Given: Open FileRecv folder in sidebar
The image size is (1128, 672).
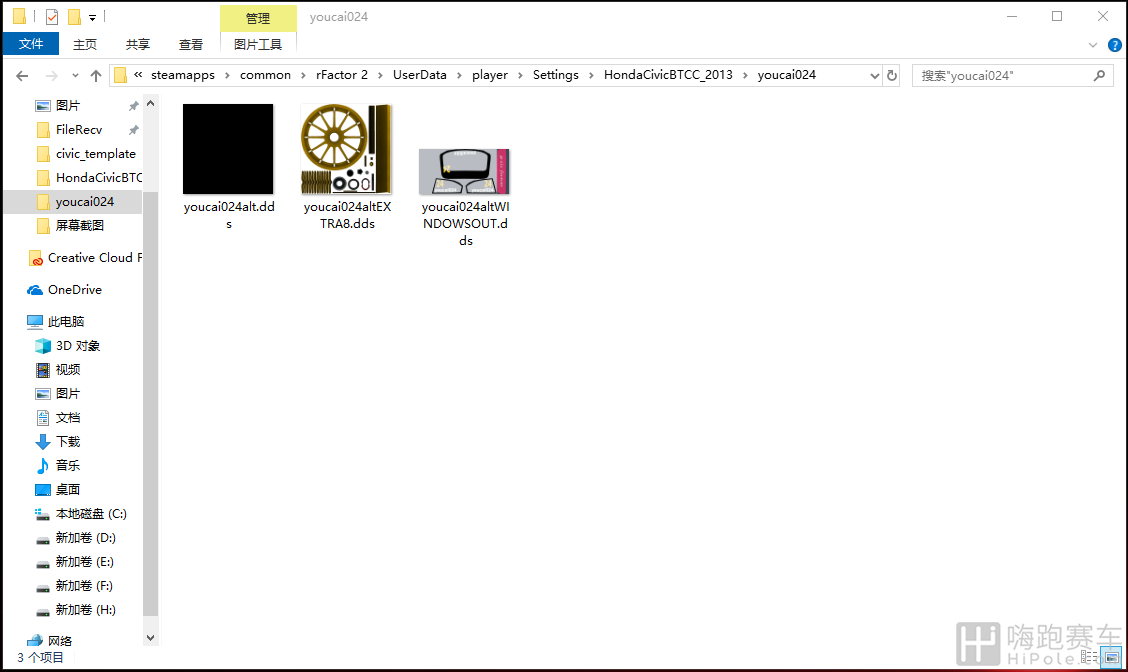Looking at the screenshot, I should point(79,130).
